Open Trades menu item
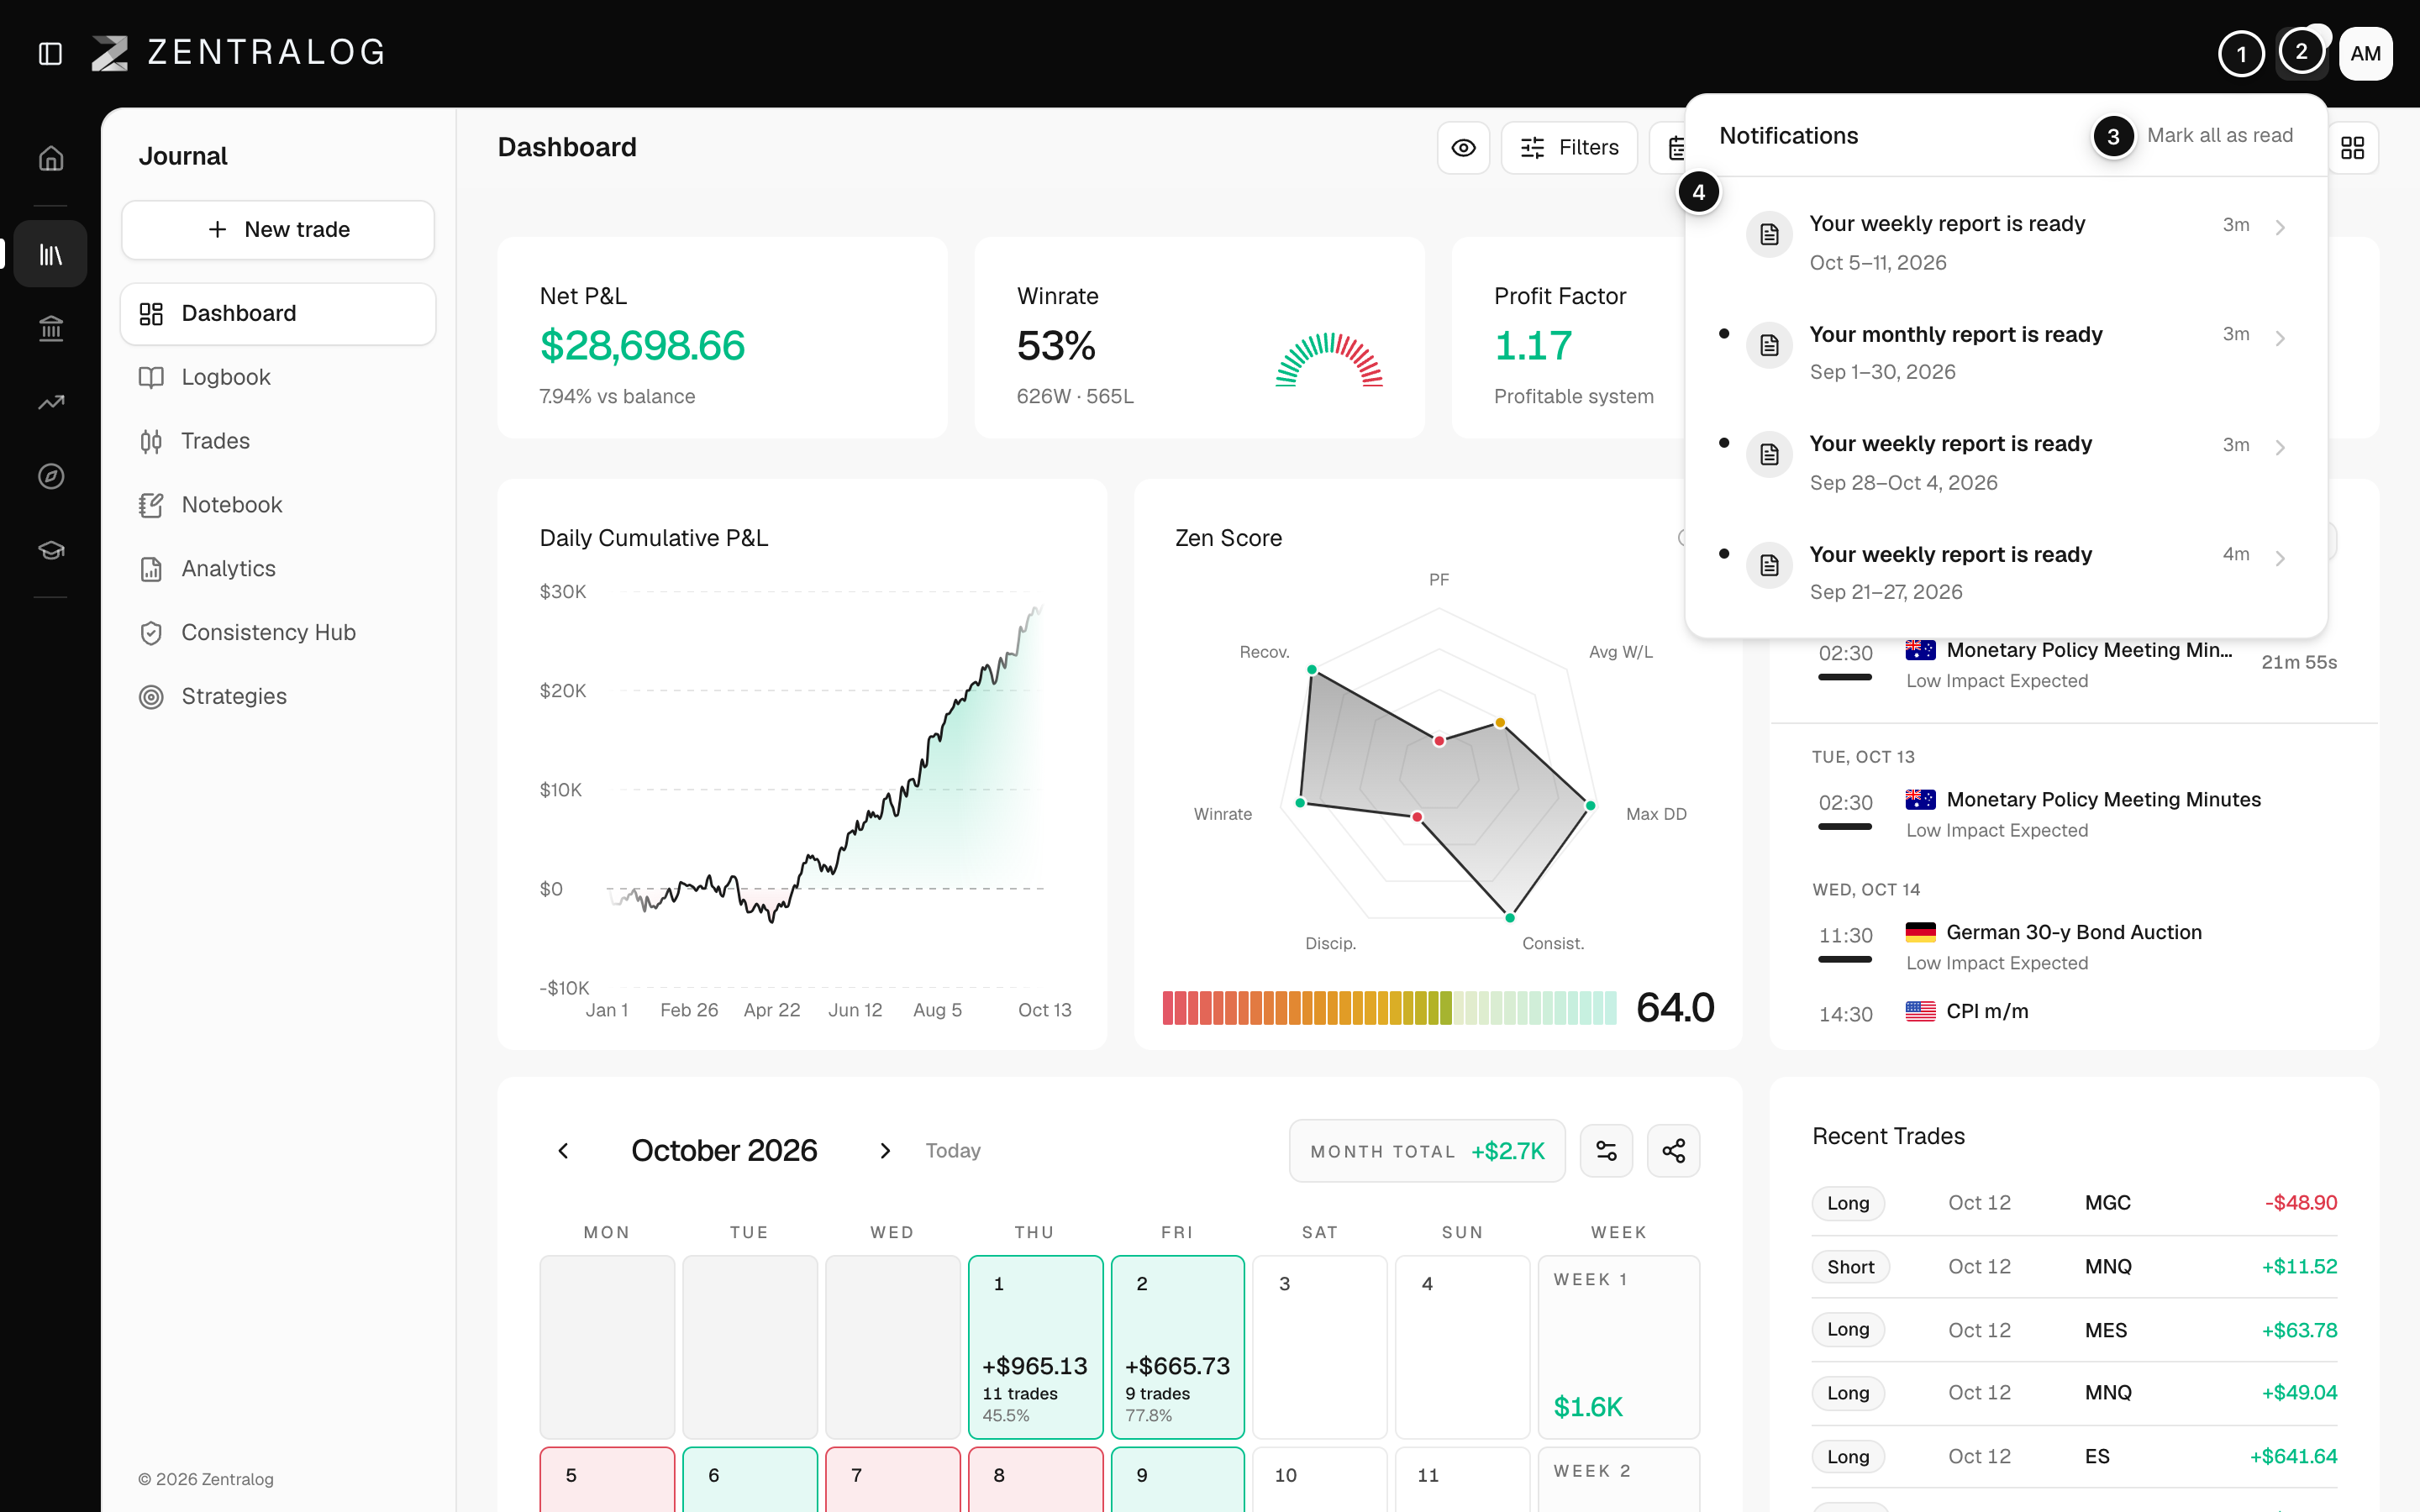The width and height of the screenshot is (2420, 1512). (x=278, y=441)
